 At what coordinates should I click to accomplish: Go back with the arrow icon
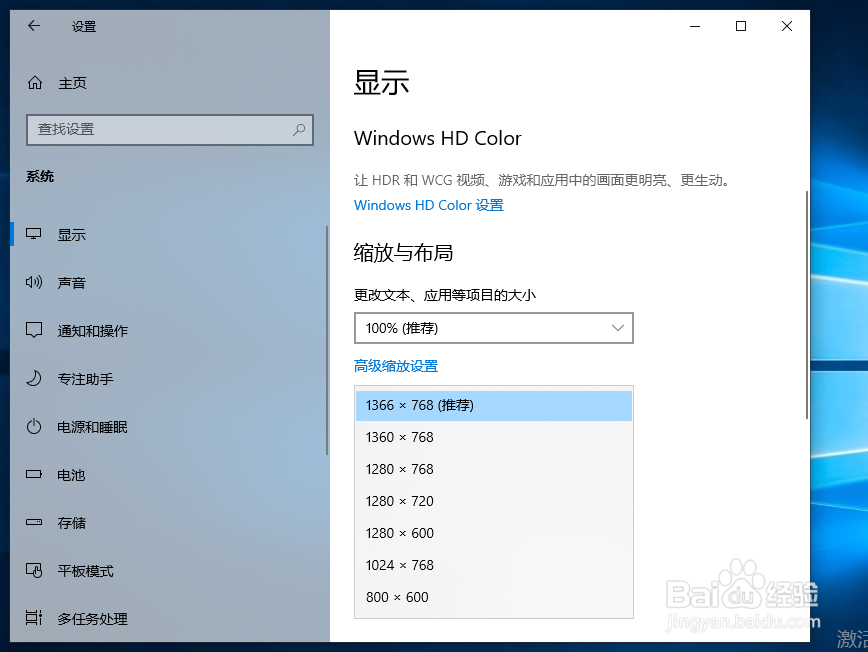[x=34, y=25]
